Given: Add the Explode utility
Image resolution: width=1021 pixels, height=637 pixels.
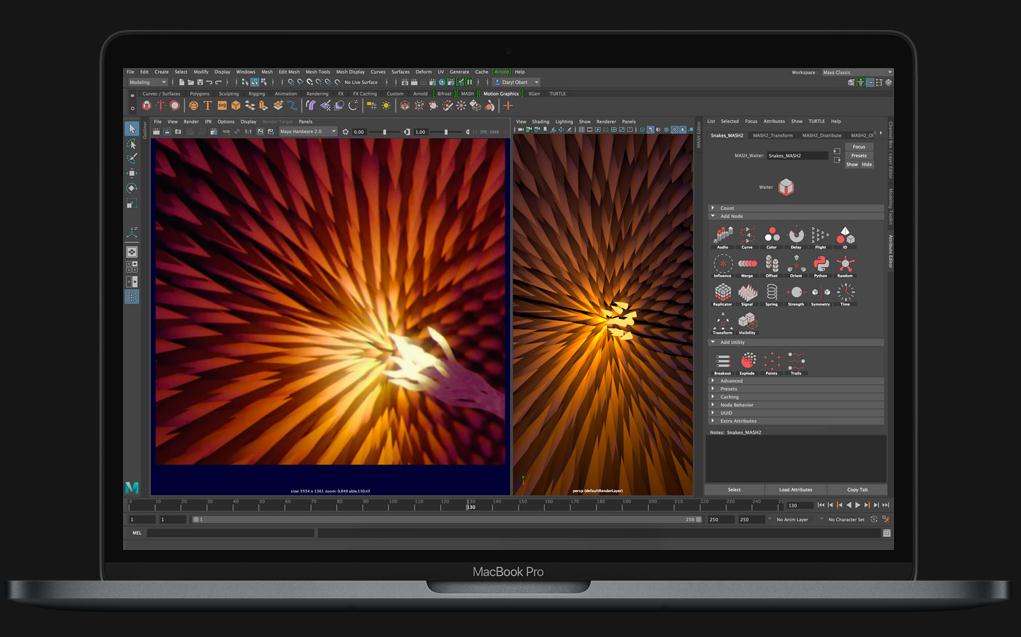Looking at the screenshot, I should [748, 361].
